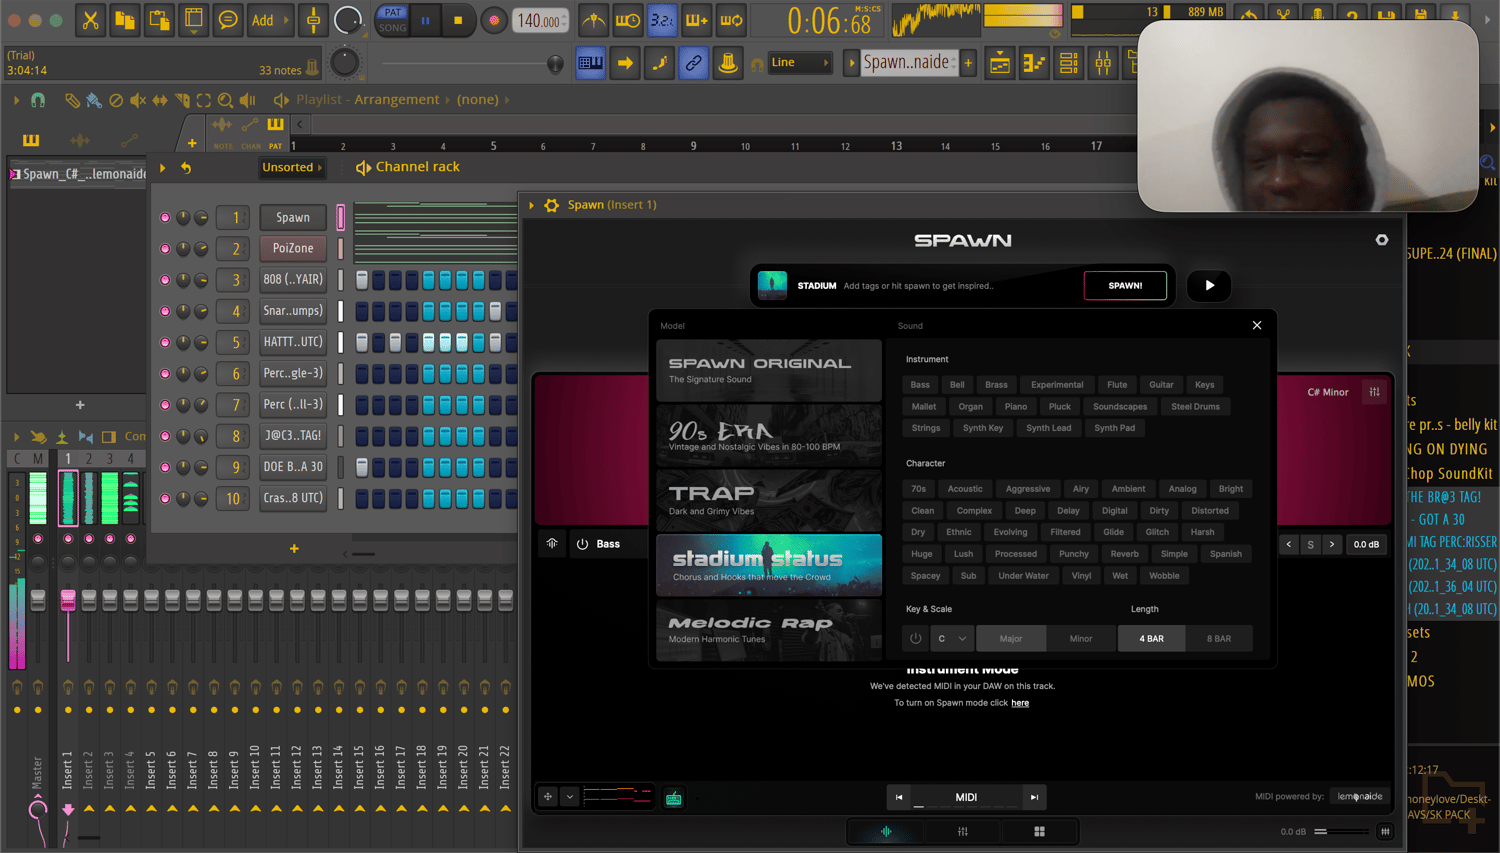Open the mixer sliders tab icon in Spawn
The width and height of the screenshot is (1500, 853).
click(963, 831)
